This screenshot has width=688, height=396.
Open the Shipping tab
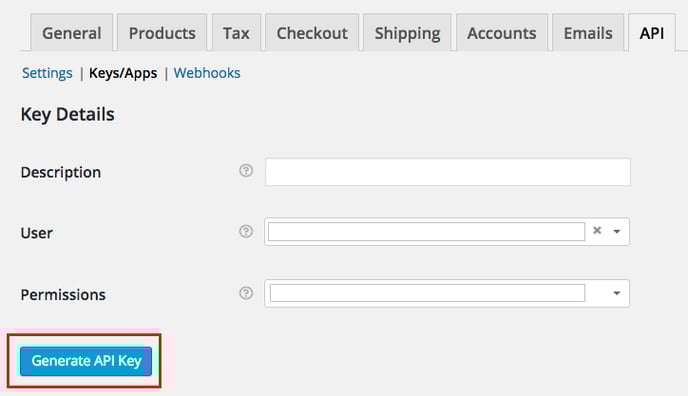pyautogui.click(x=407, y=33)
